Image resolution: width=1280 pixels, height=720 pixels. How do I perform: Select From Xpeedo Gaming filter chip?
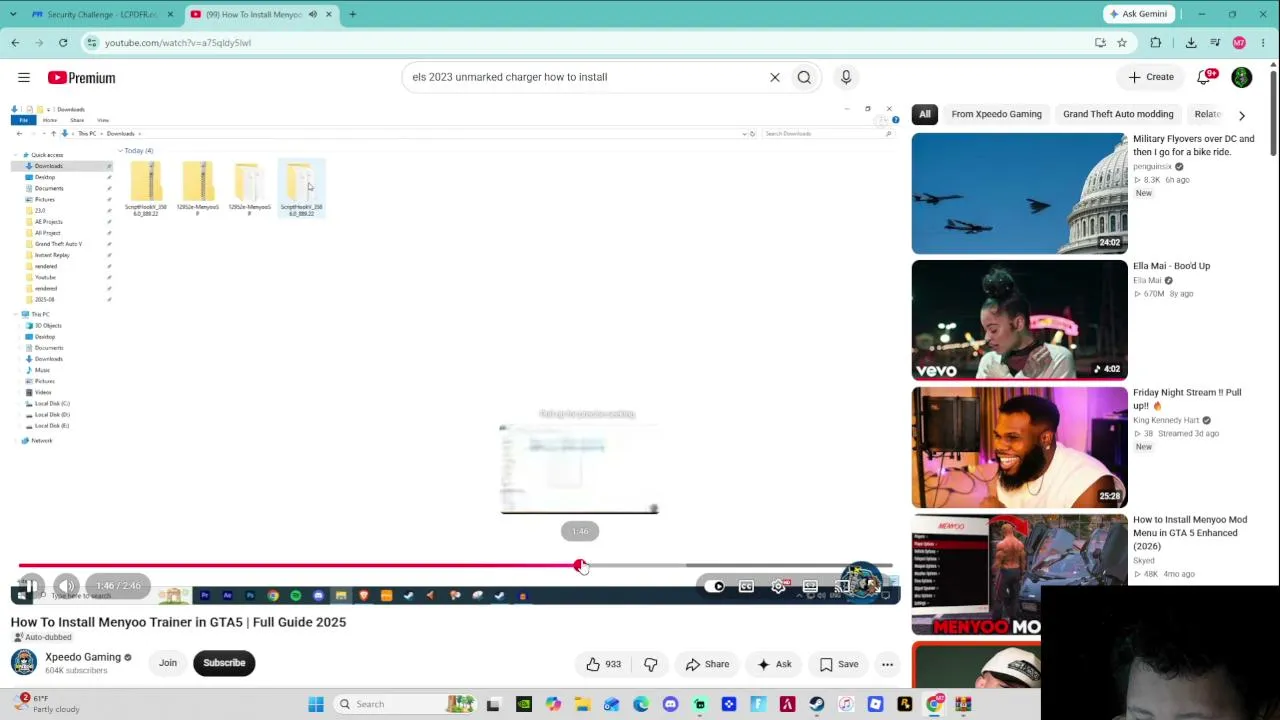click(996, 114)
